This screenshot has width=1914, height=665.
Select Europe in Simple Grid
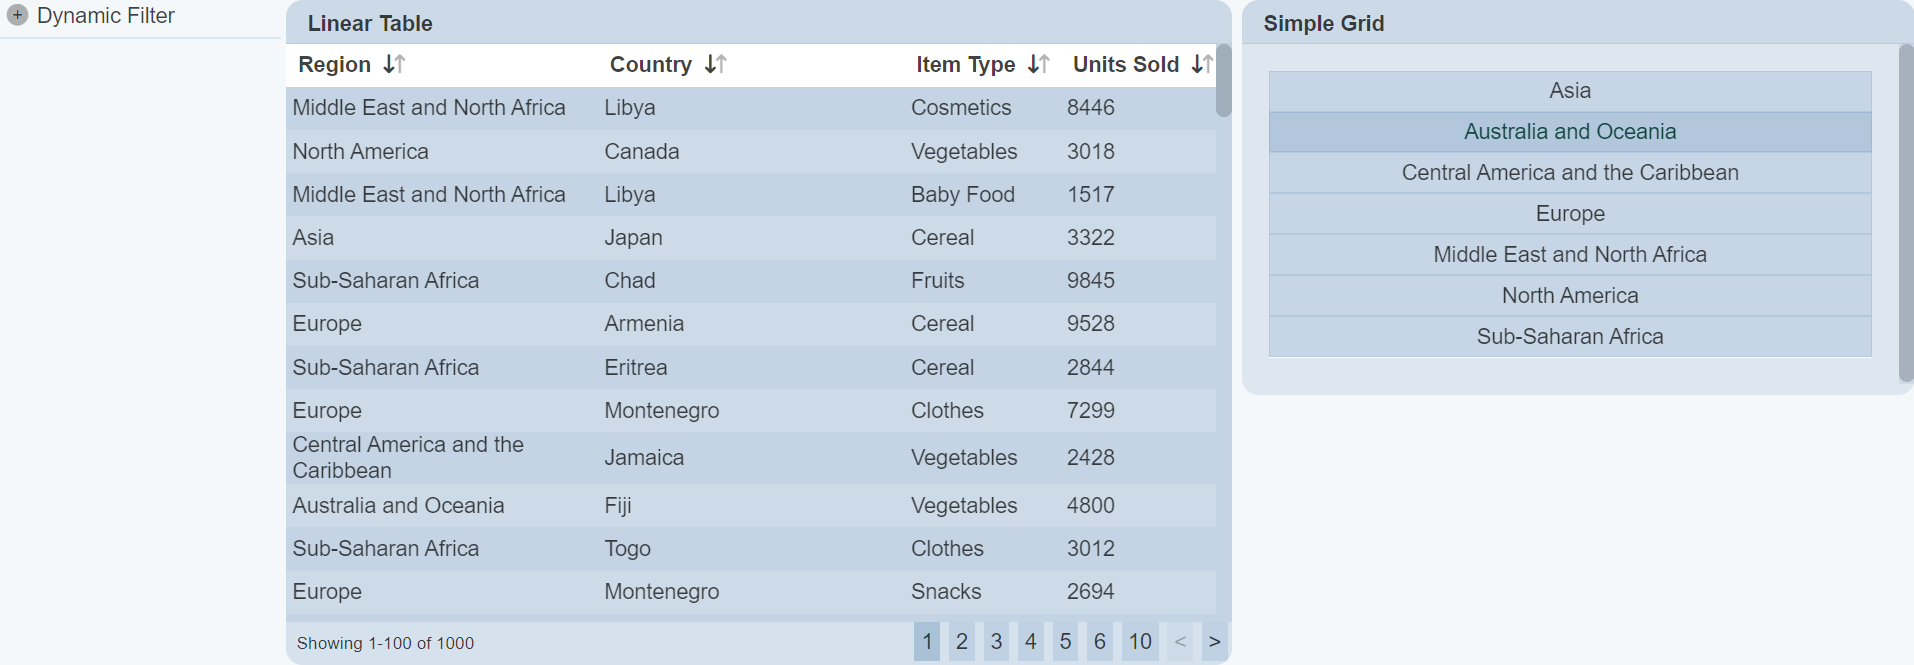(x=1569, y=214)
